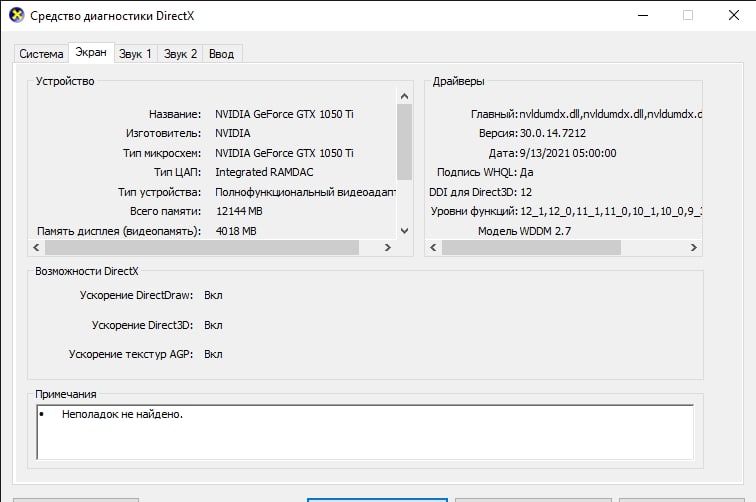The width and height of the screenshot is (756, 502).
Task: Click down arrow of Устройство vertical scrollbar
Action: 405,231
